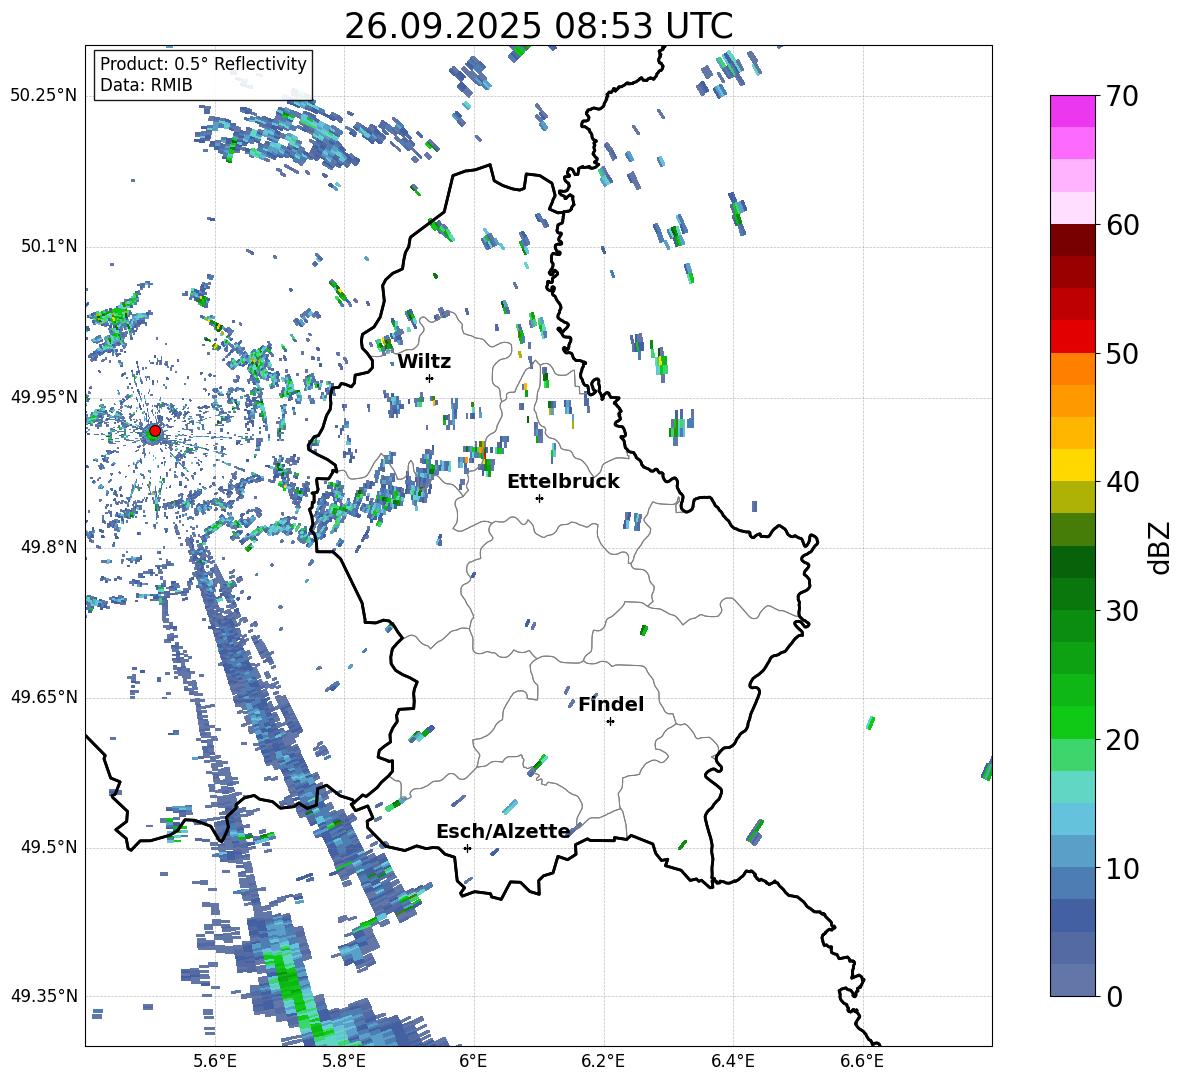Click the Data: RMIB text
This screenshot has height=1081, width=1184.
[x=146, y=85]
